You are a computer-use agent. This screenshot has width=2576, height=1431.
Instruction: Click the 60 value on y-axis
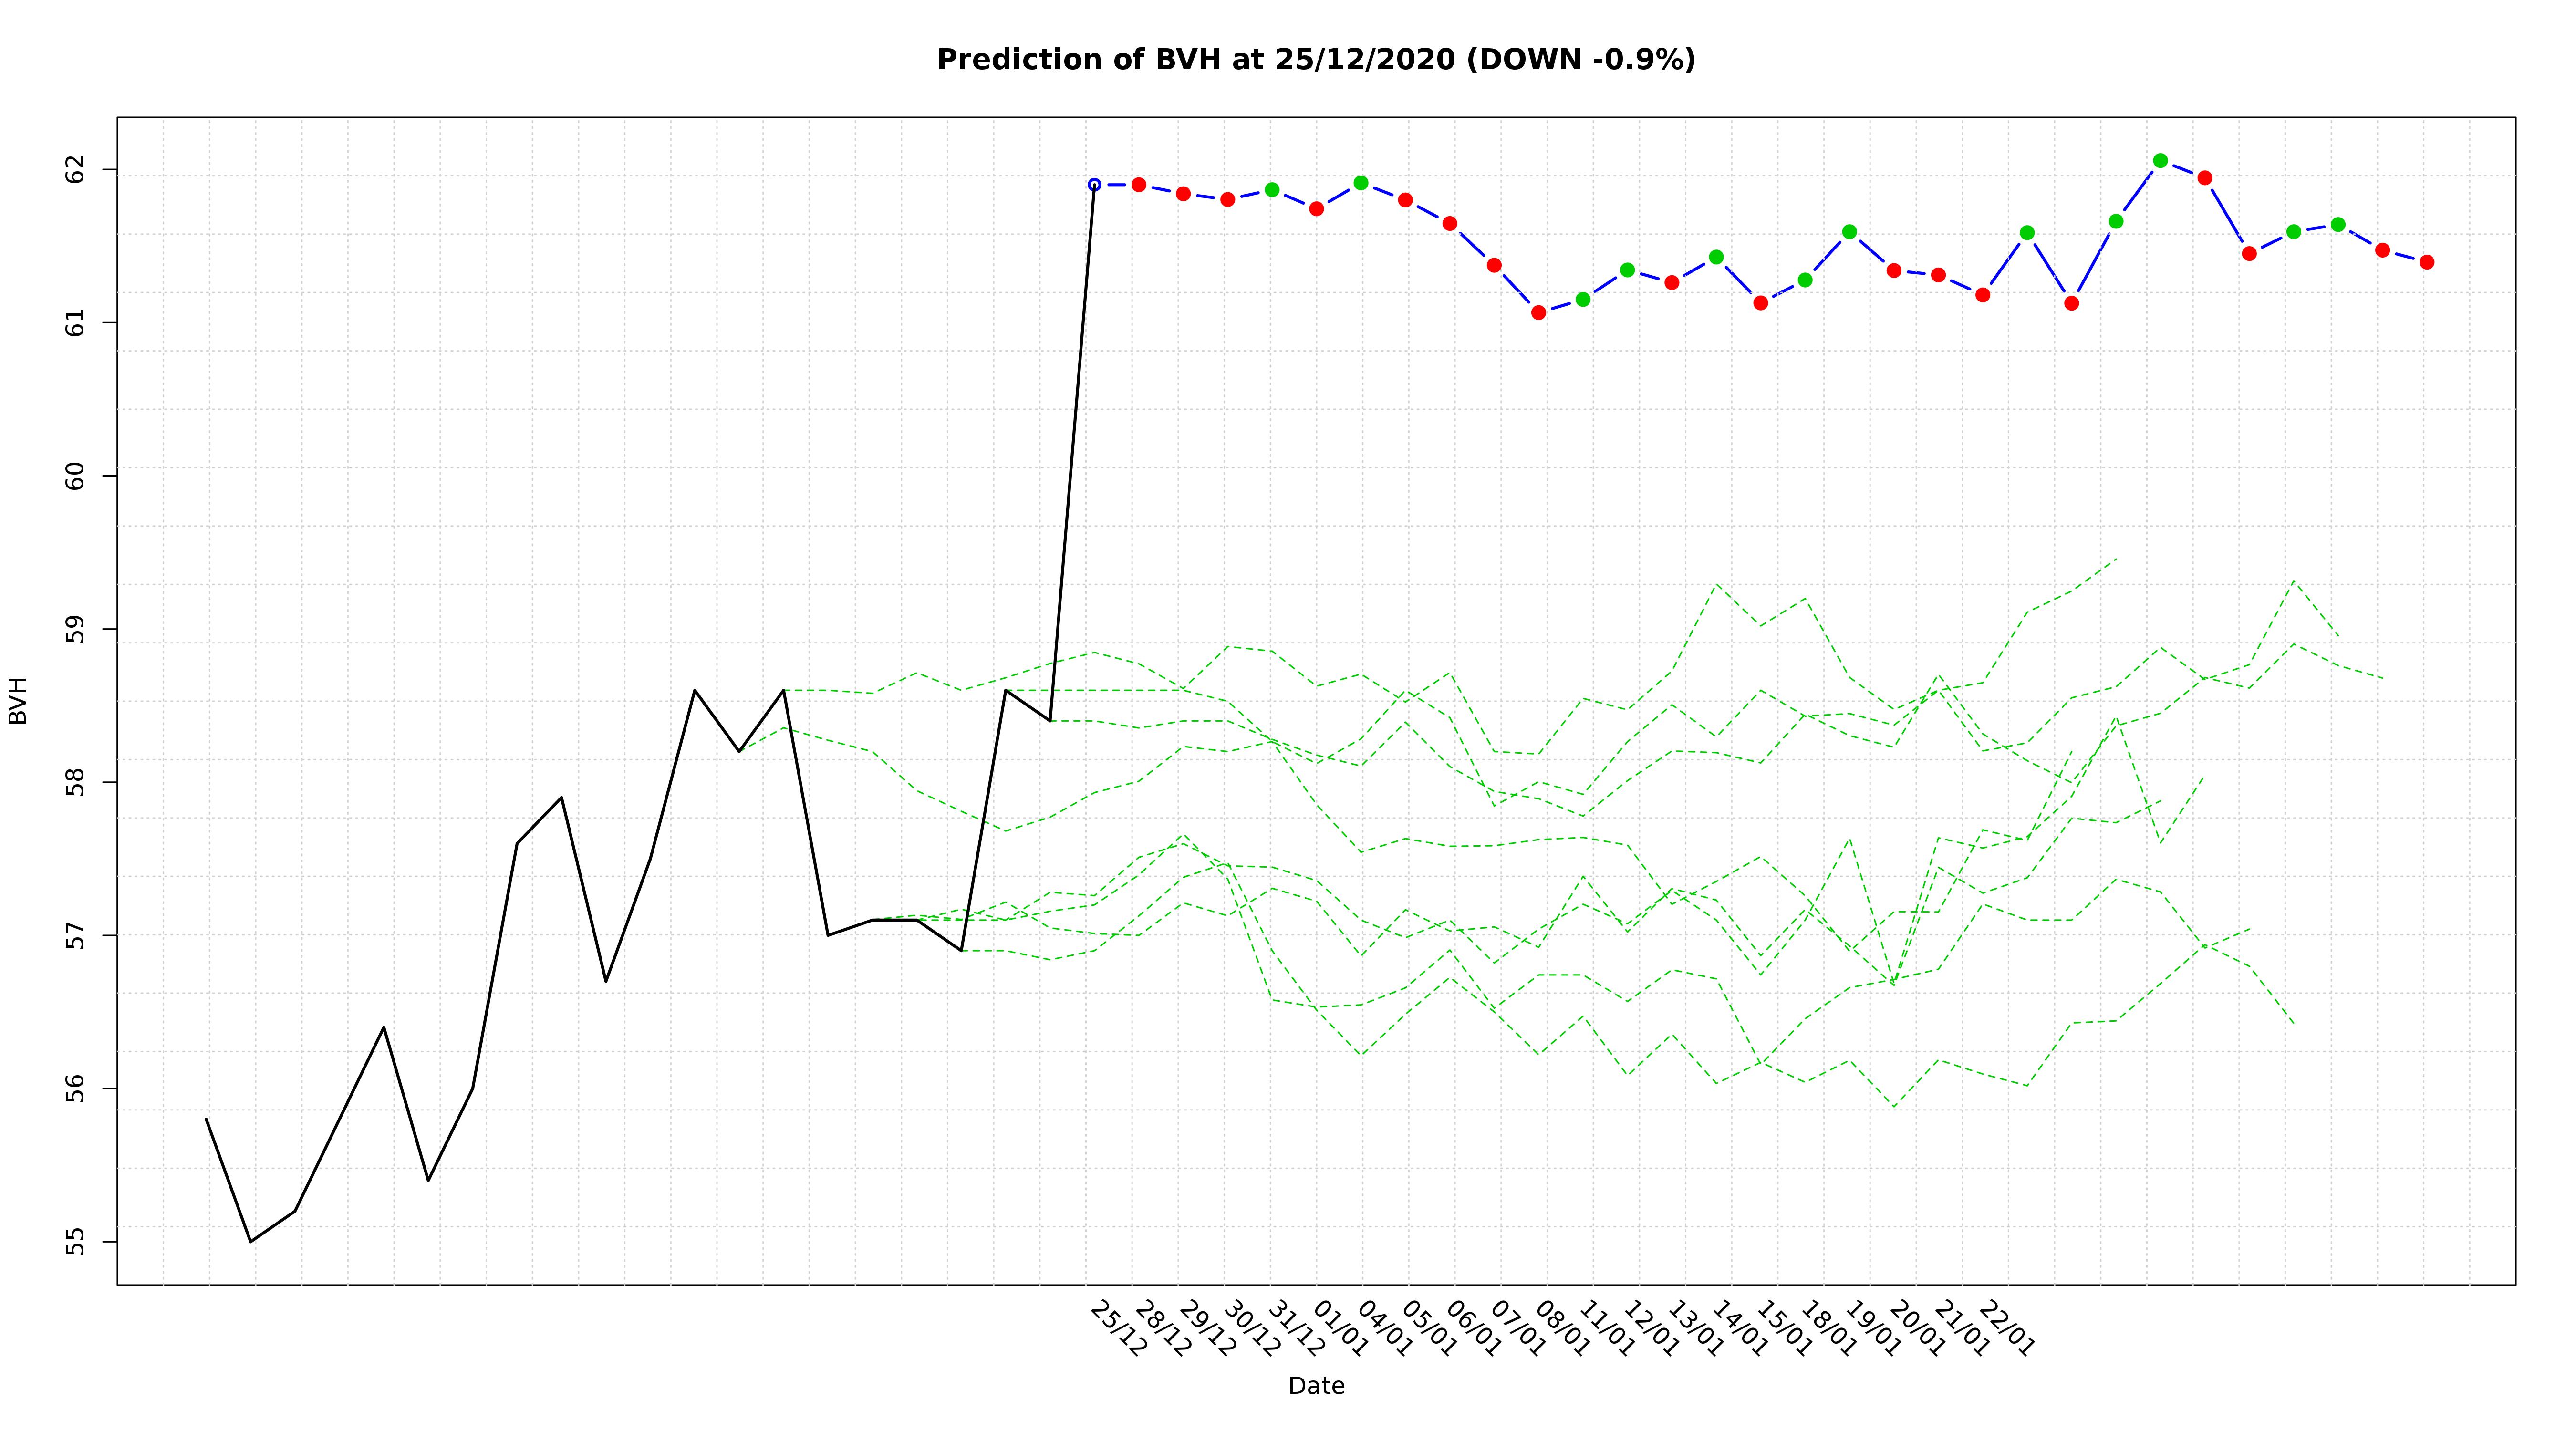[76, 476]
